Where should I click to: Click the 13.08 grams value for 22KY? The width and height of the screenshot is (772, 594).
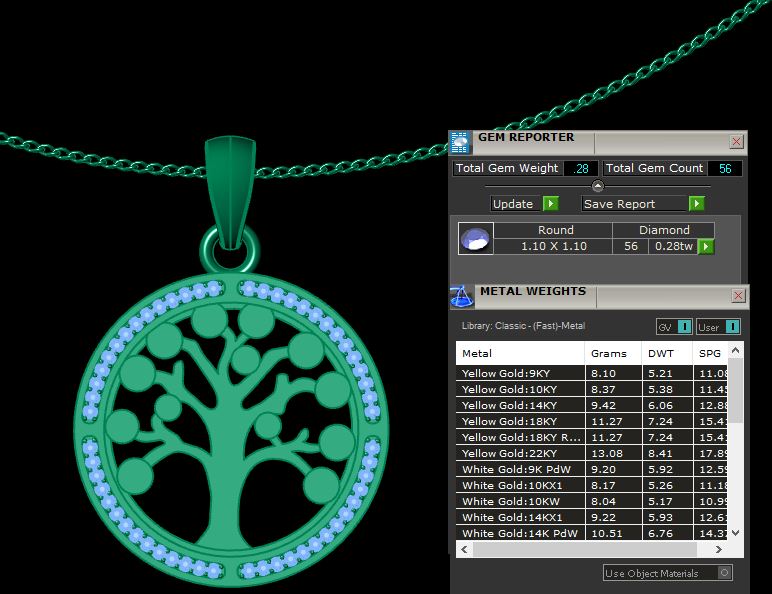click(613, 453)
